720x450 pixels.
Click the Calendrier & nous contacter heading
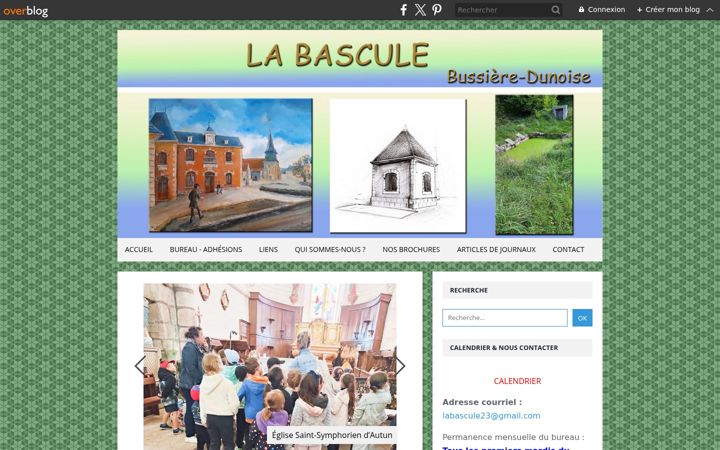(x=504, y=348)
